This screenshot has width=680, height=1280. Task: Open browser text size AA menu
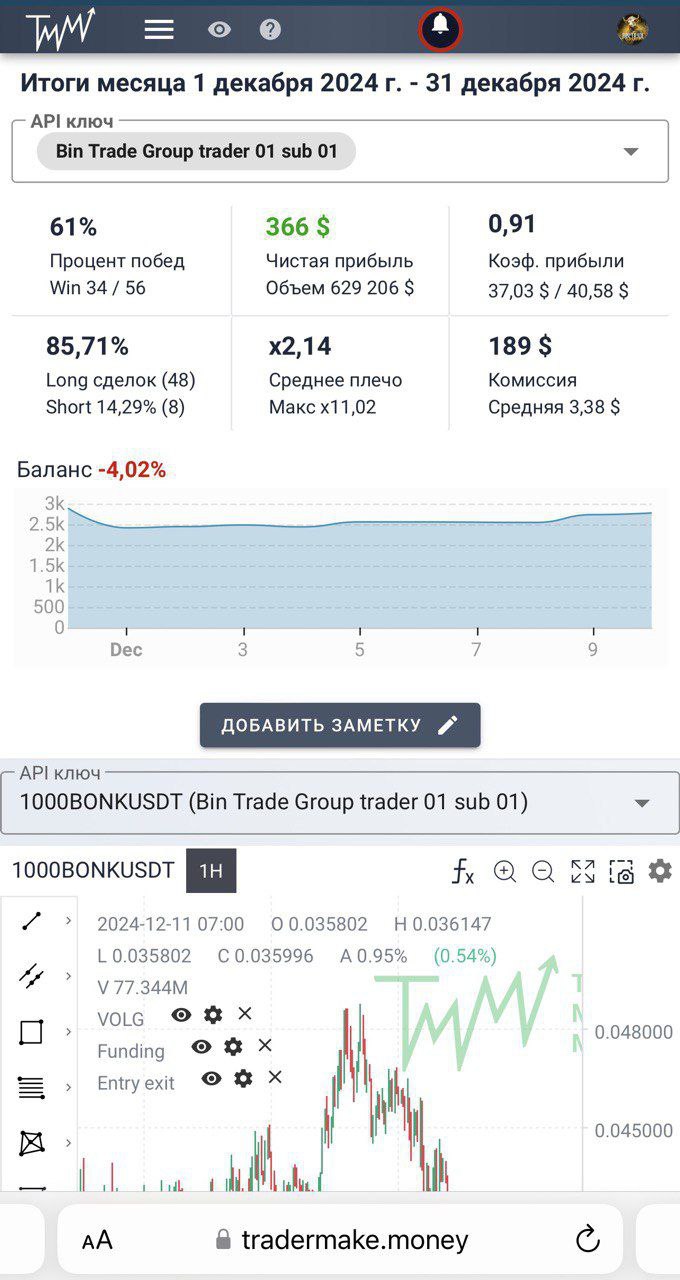pos(97,1241)
